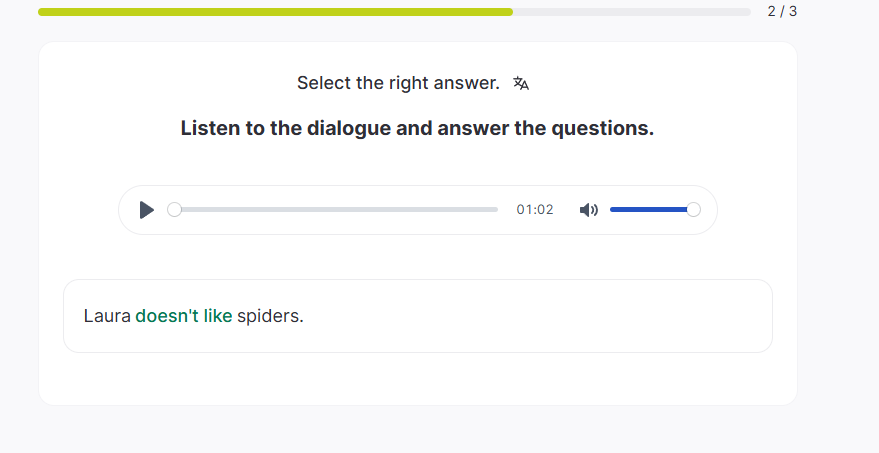This screenshot has width=879, height=453.
Task: Open the green "doesn't like" answer choice
Action: click(184, 316)
